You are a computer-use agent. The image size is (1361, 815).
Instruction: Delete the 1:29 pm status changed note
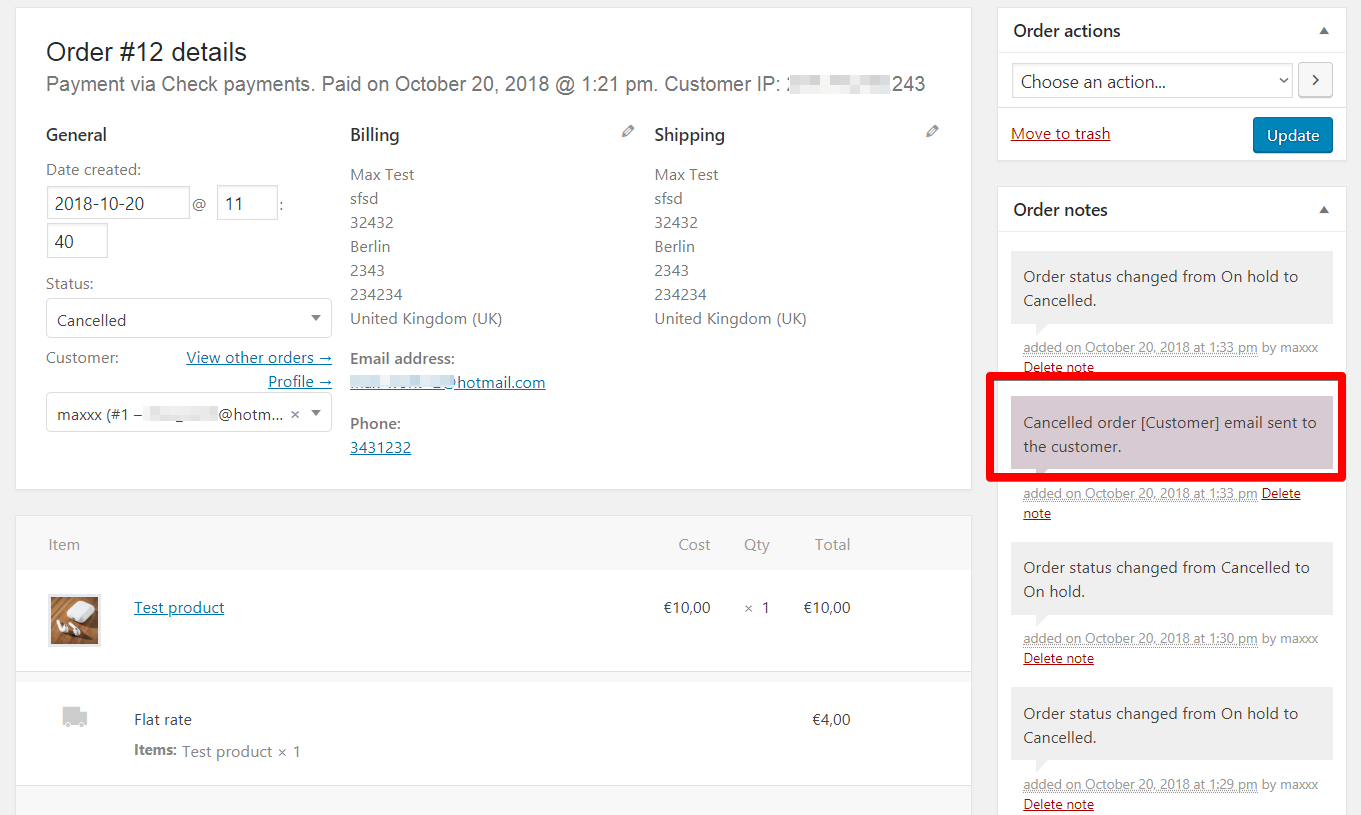tap(1059, 804)
